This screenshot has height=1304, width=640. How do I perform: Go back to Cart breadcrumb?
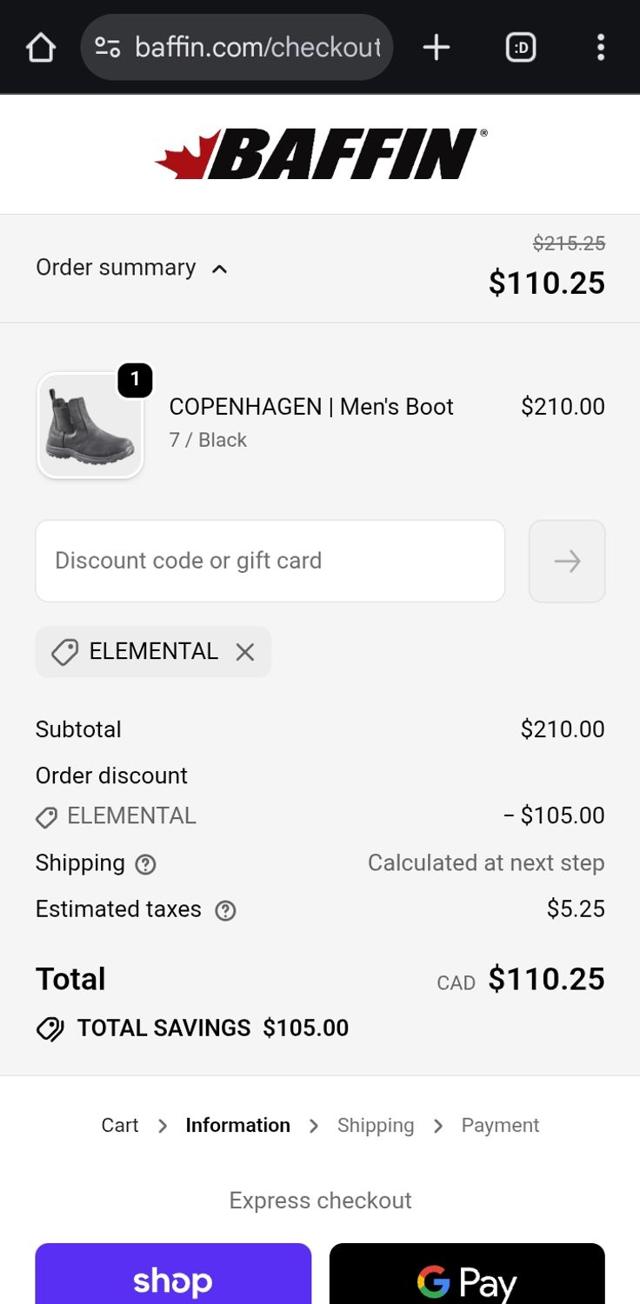[x=120, y=1125]
